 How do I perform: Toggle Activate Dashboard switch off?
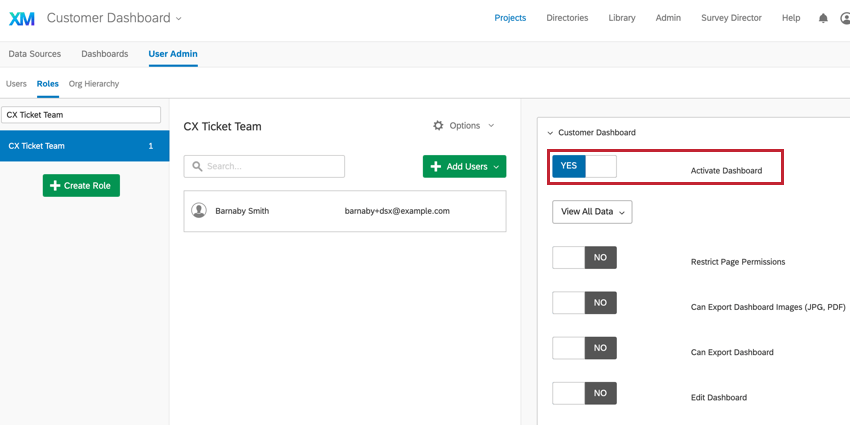[x=584, y=166]
